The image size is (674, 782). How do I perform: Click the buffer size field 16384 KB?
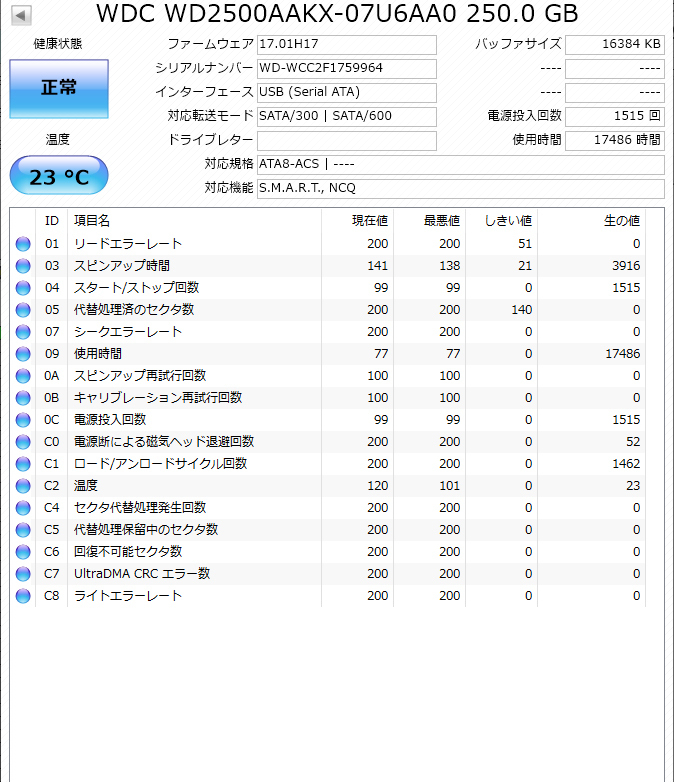point(615,44)
